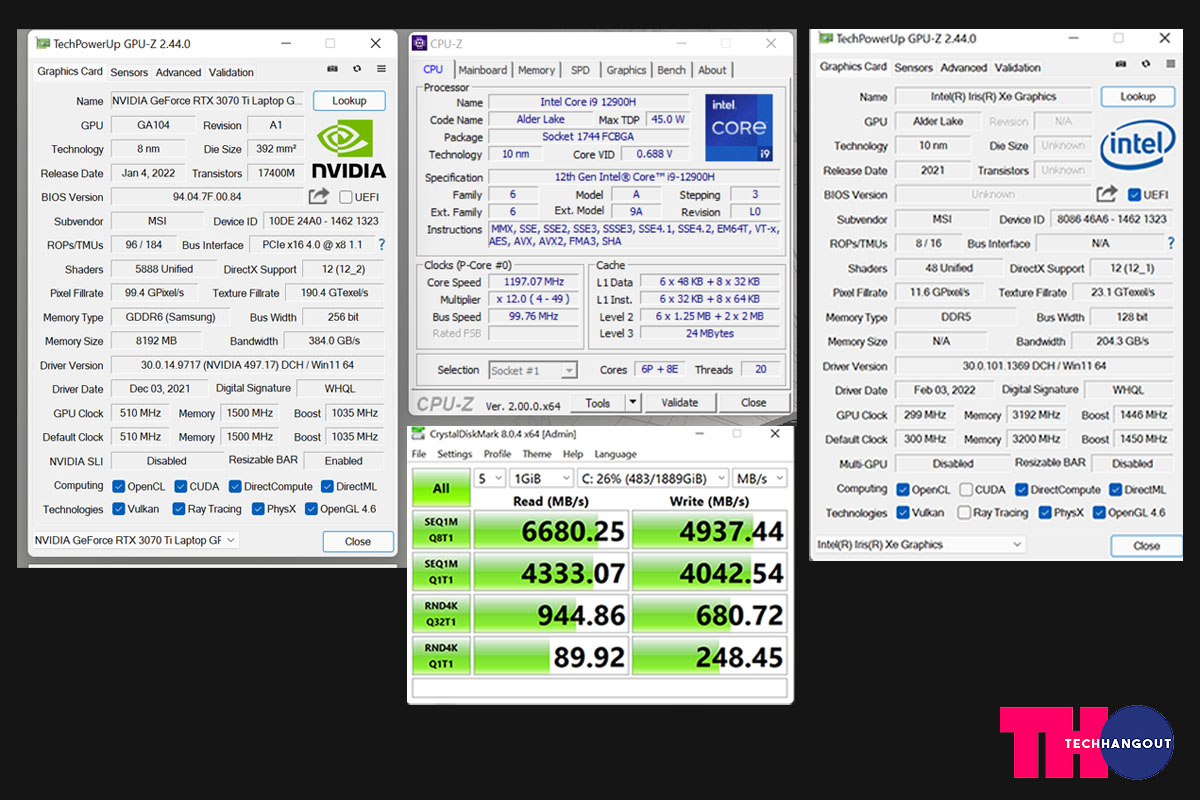
Task: Toggle CUDA checkbox in Intel GPU-Z
Action: pos(966,489)
